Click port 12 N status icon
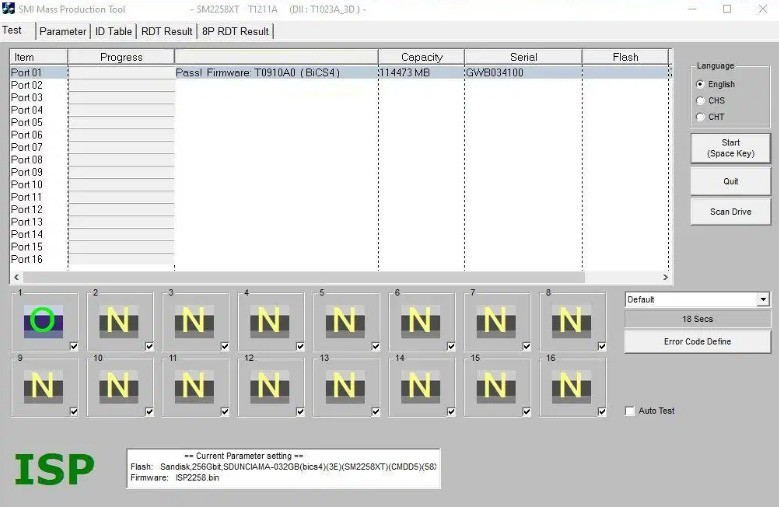This screenshot has height=507, width=779. (x=270, y=387)
